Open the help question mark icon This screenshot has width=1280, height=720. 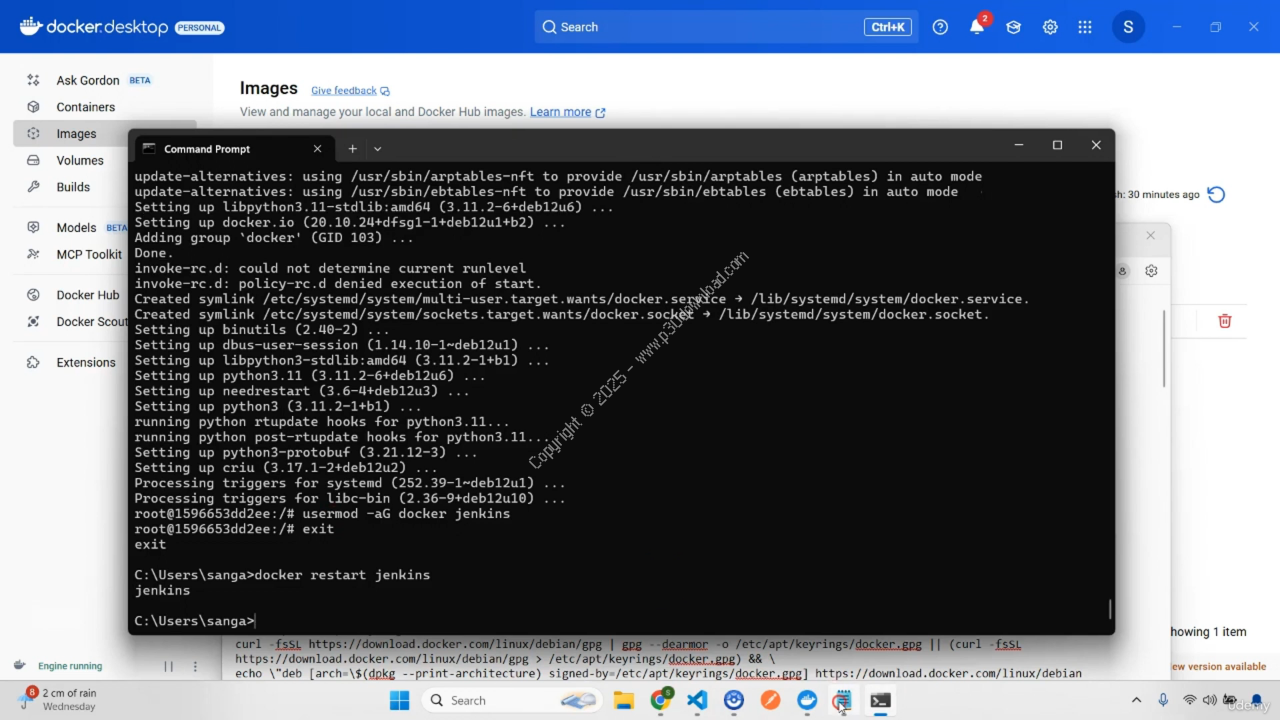940,27
